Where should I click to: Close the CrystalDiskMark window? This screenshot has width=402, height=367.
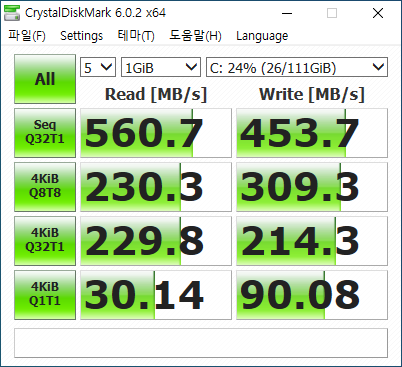(378, 13)
